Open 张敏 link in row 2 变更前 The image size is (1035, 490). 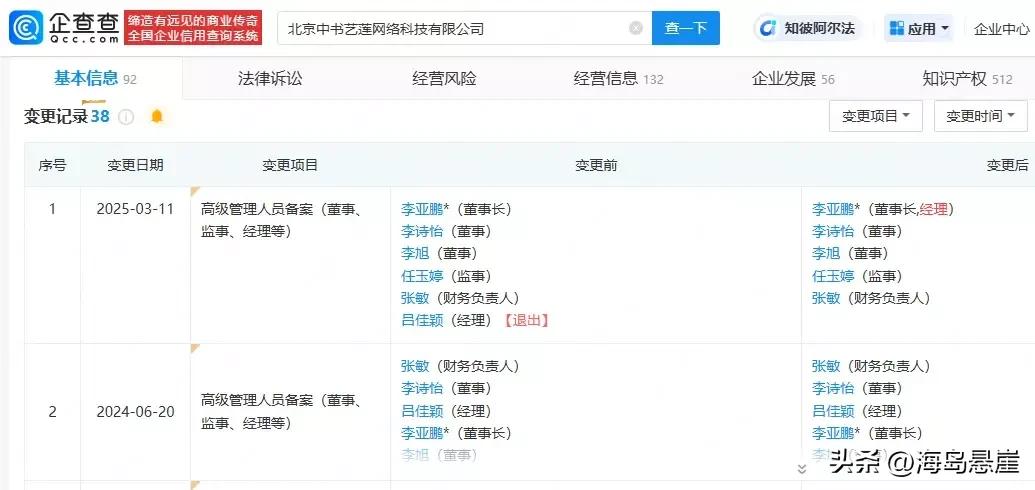(x=415, y=366)
